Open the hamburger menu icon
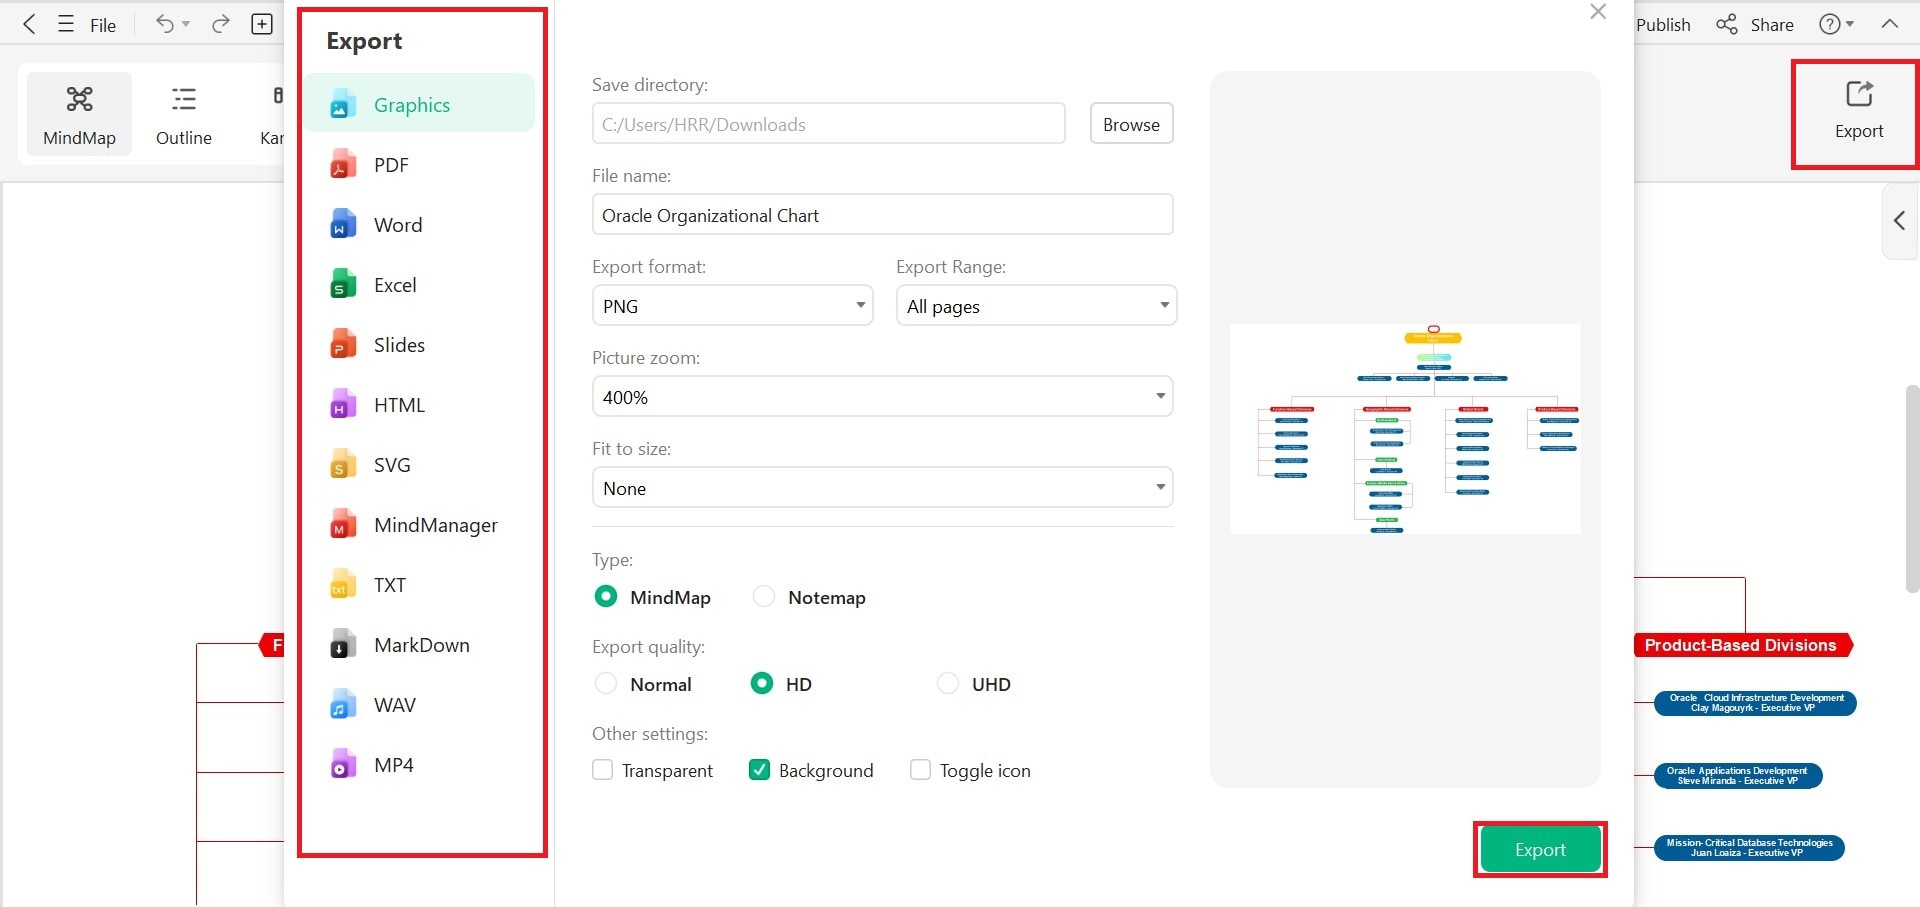 tap(66, 24)
